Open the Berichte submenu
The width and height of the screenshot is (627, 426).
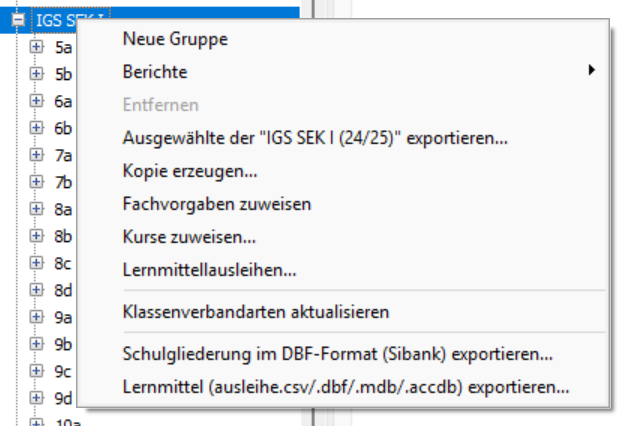[155, 72]
